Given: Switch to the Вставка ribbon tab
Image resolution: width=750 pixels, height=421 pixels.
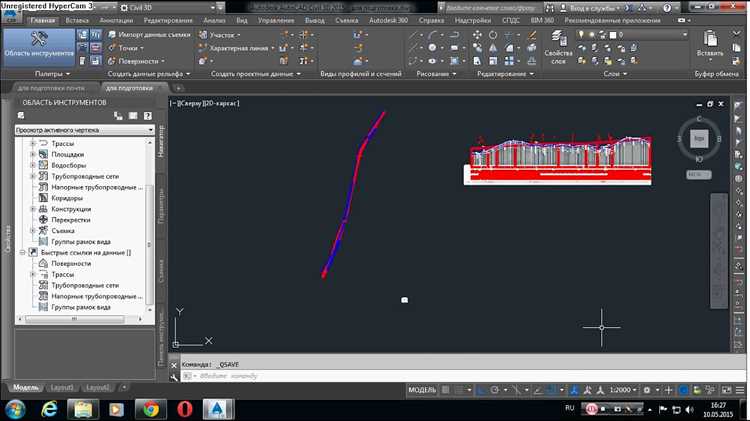Looking at the screenshot, I should 76,20.
